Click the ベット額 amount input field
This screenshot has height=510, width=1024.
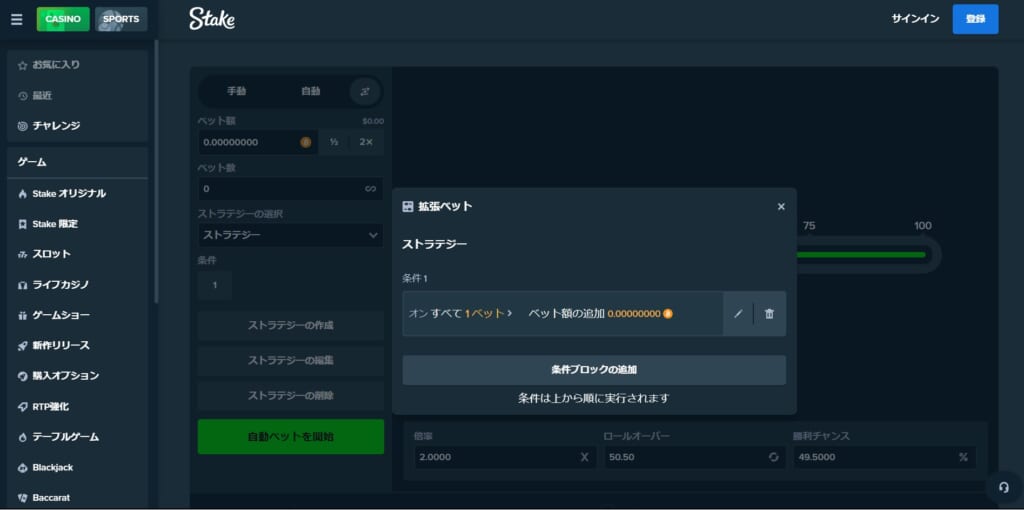(258, 142)
